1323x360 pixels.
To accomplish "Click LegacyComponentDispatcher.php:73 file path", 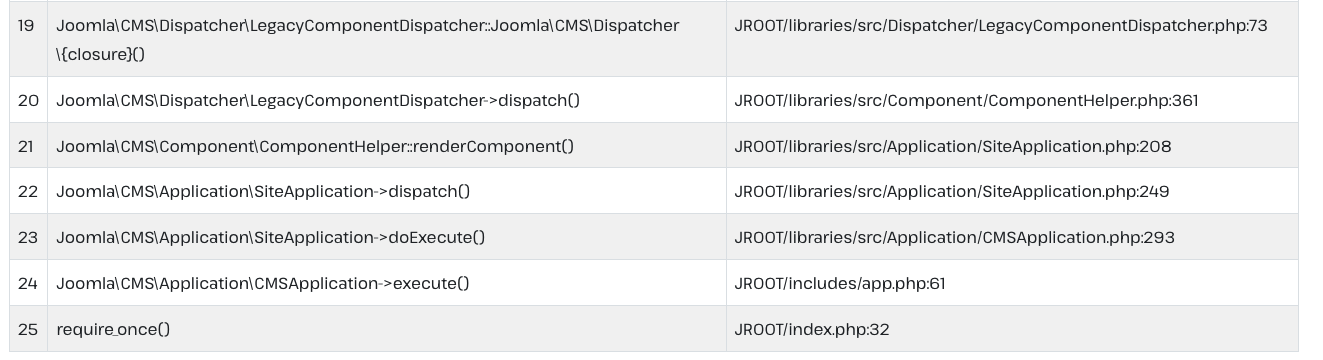I will click(x=1001, y=25).
